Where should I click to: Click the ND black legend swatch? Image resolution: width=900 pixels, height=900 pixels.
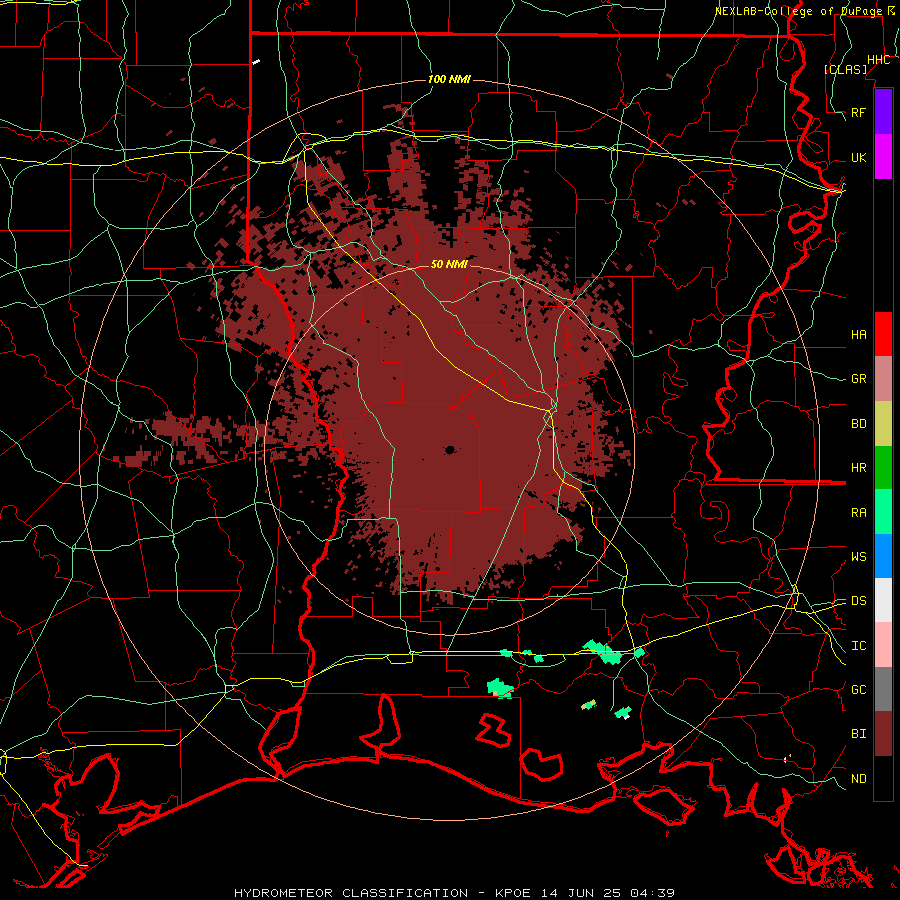[x=883, y=778]
